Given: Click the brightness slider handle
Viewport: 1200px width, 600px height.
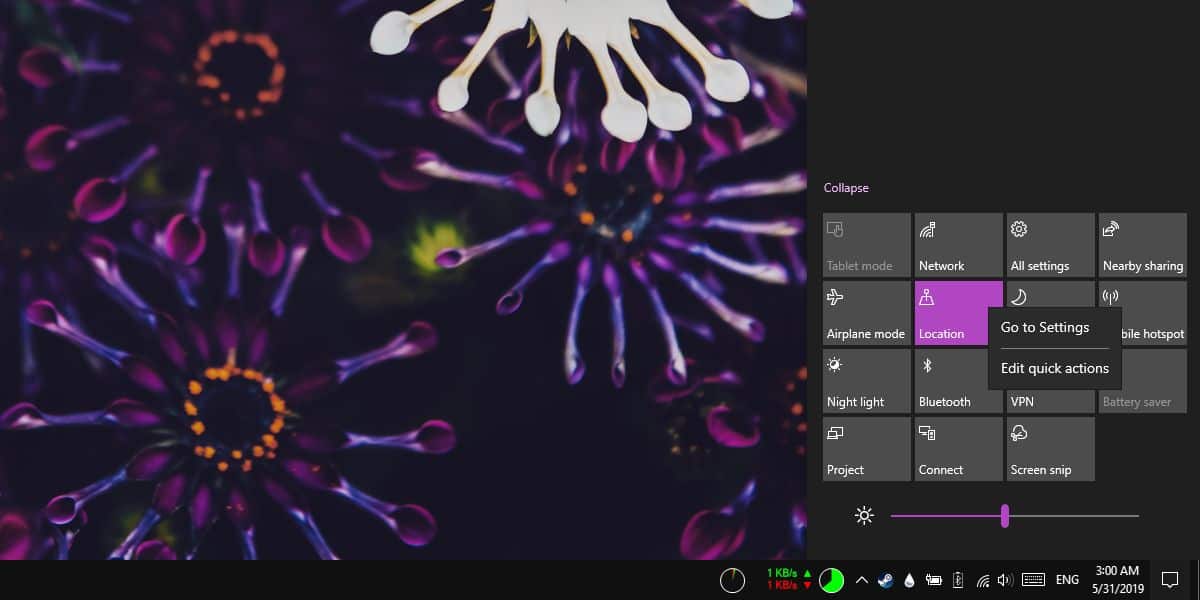Looking at the screenshot, I should click(1005, 516).
